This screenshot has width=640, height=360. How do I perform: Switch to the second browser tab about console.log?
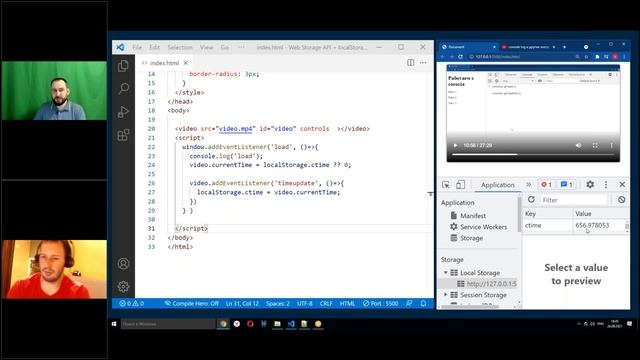point(528,47)
